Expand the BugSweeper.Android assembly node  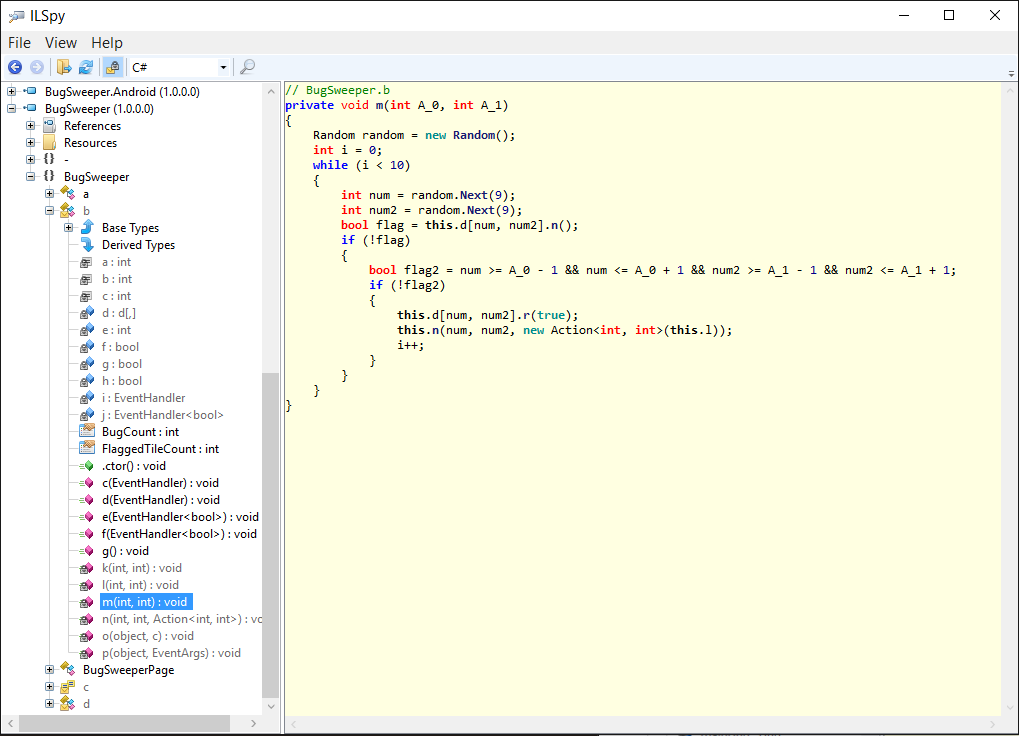pos(11,92)
